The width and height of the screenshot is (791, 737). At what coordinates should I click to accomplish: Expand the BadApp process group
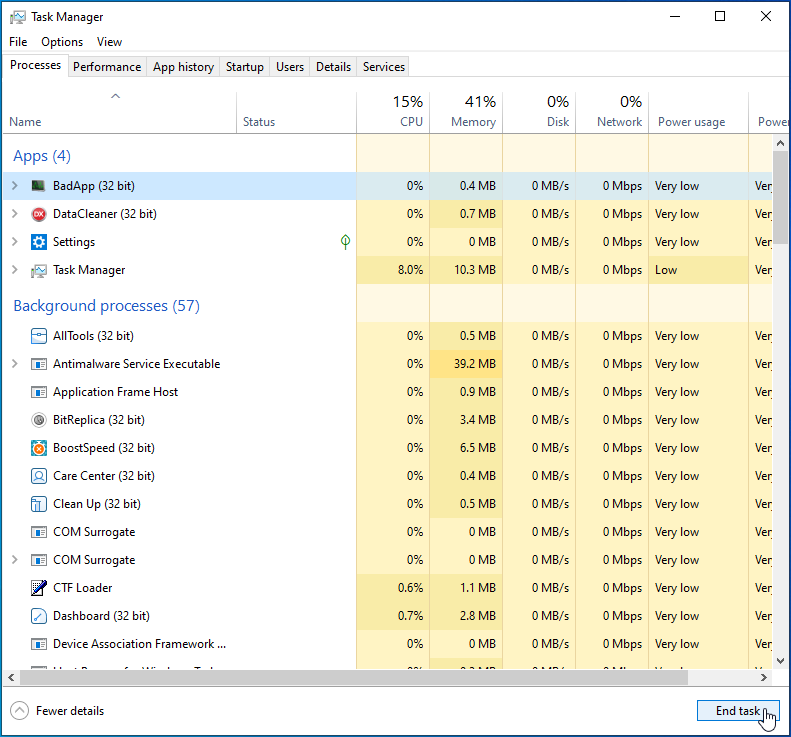click(14, 186)
